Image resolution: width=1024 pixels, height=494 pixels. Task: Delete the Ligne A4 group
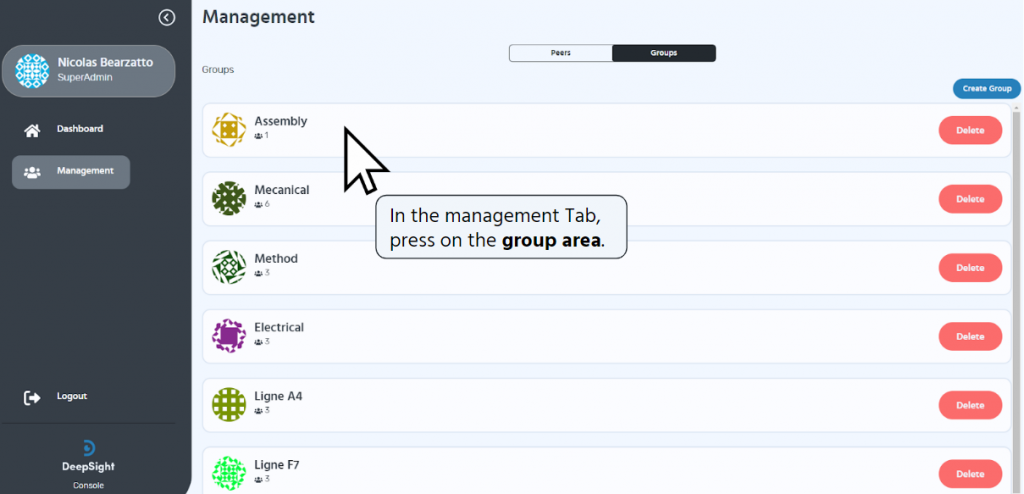970,404
